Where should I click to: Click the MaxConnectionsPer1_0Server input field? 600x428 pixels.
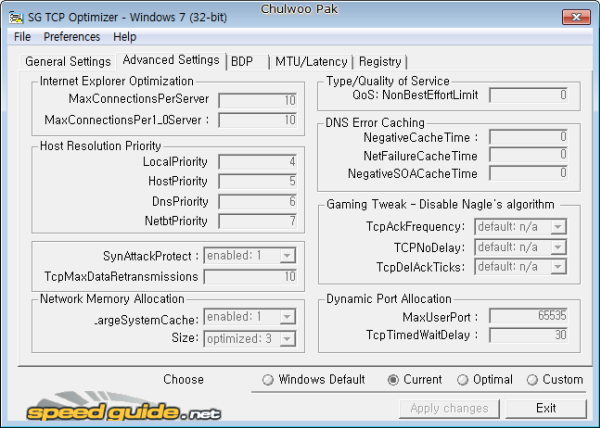[x=258, y=120]
